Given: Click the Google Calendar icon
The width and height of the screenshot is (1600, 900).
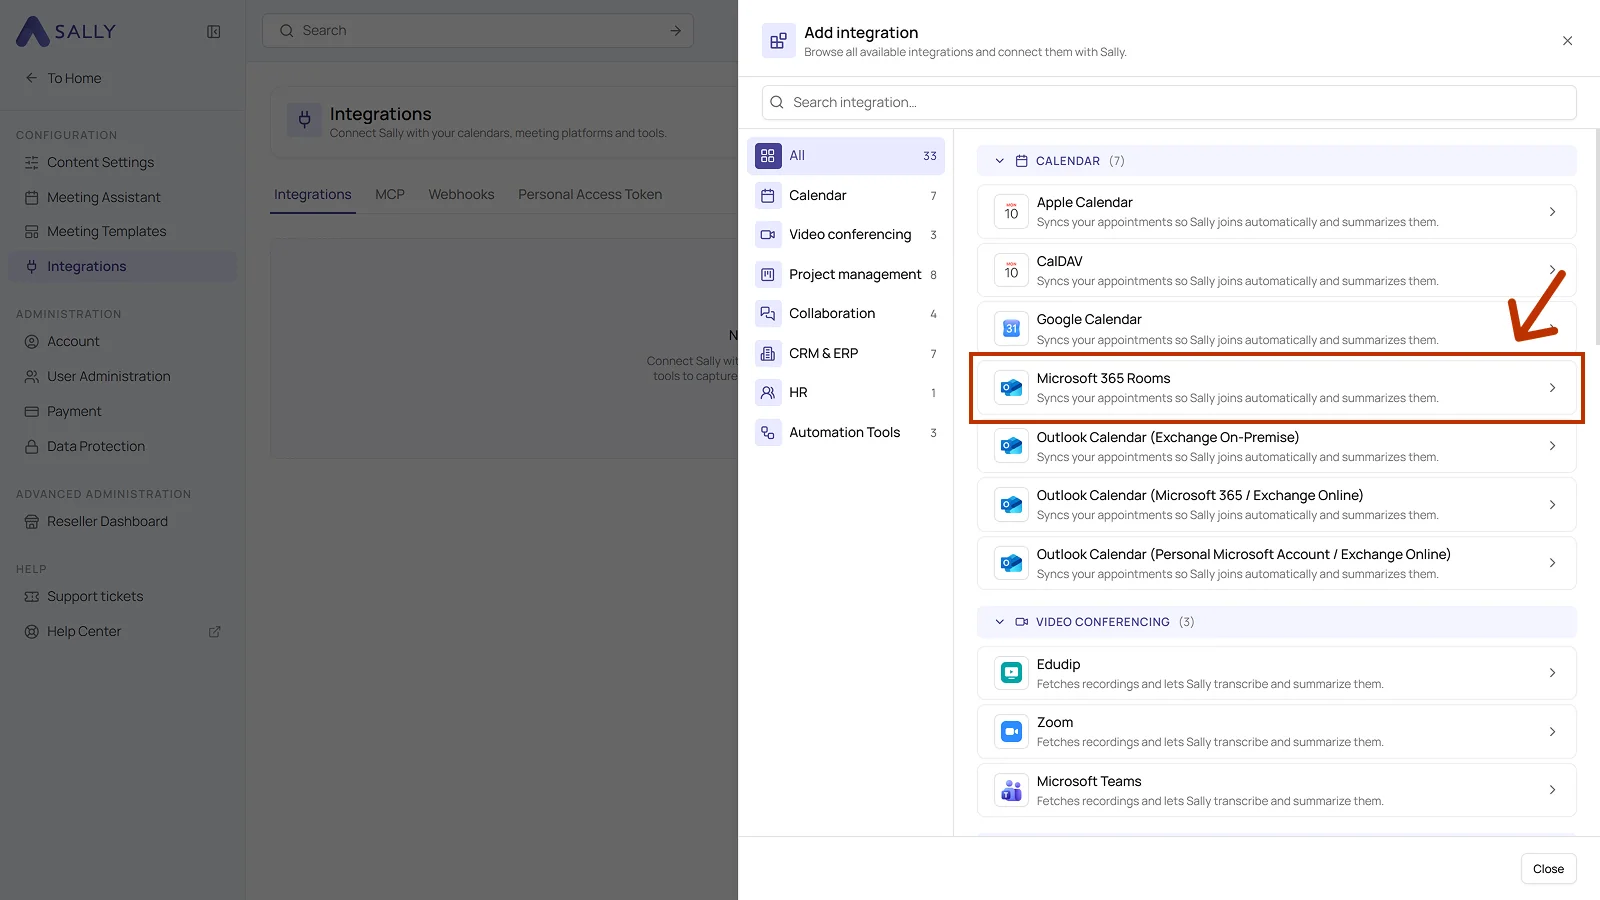Looking at the screenshot, I should [x=1011, y=328].
